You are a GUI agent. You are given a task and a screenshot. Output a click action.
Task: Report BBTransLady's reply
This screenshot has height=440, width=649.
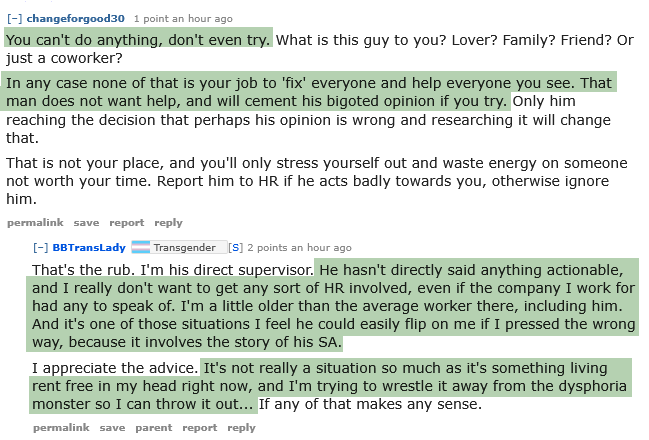tap(200, 428)
